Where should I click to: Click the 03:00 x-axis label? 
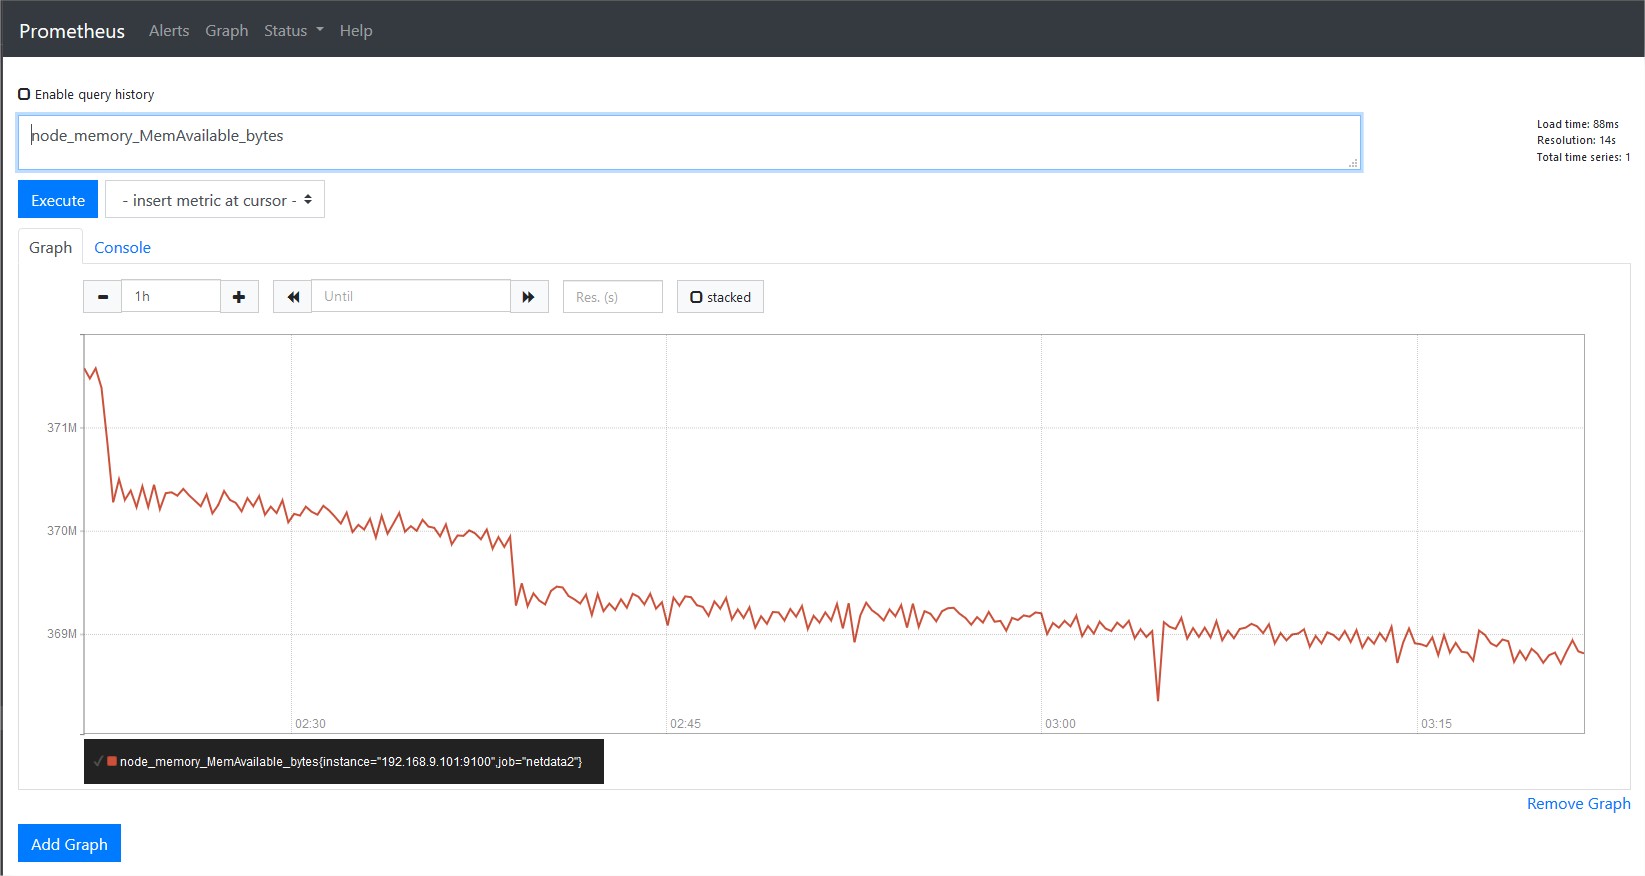1060,724
